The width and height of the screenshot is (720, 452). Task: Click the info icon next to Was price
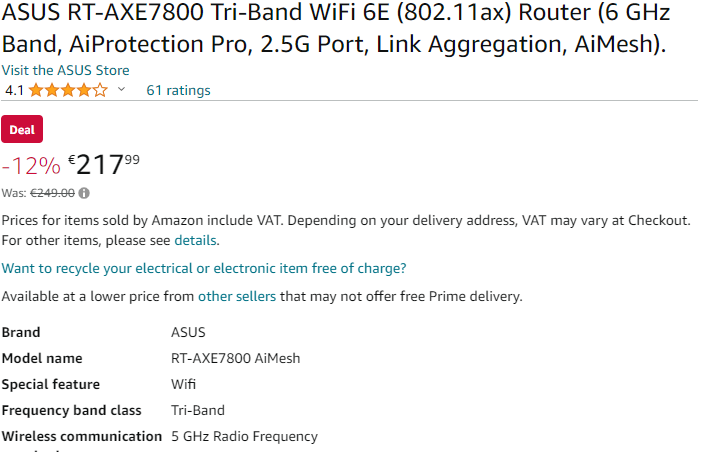click(84, 193)
